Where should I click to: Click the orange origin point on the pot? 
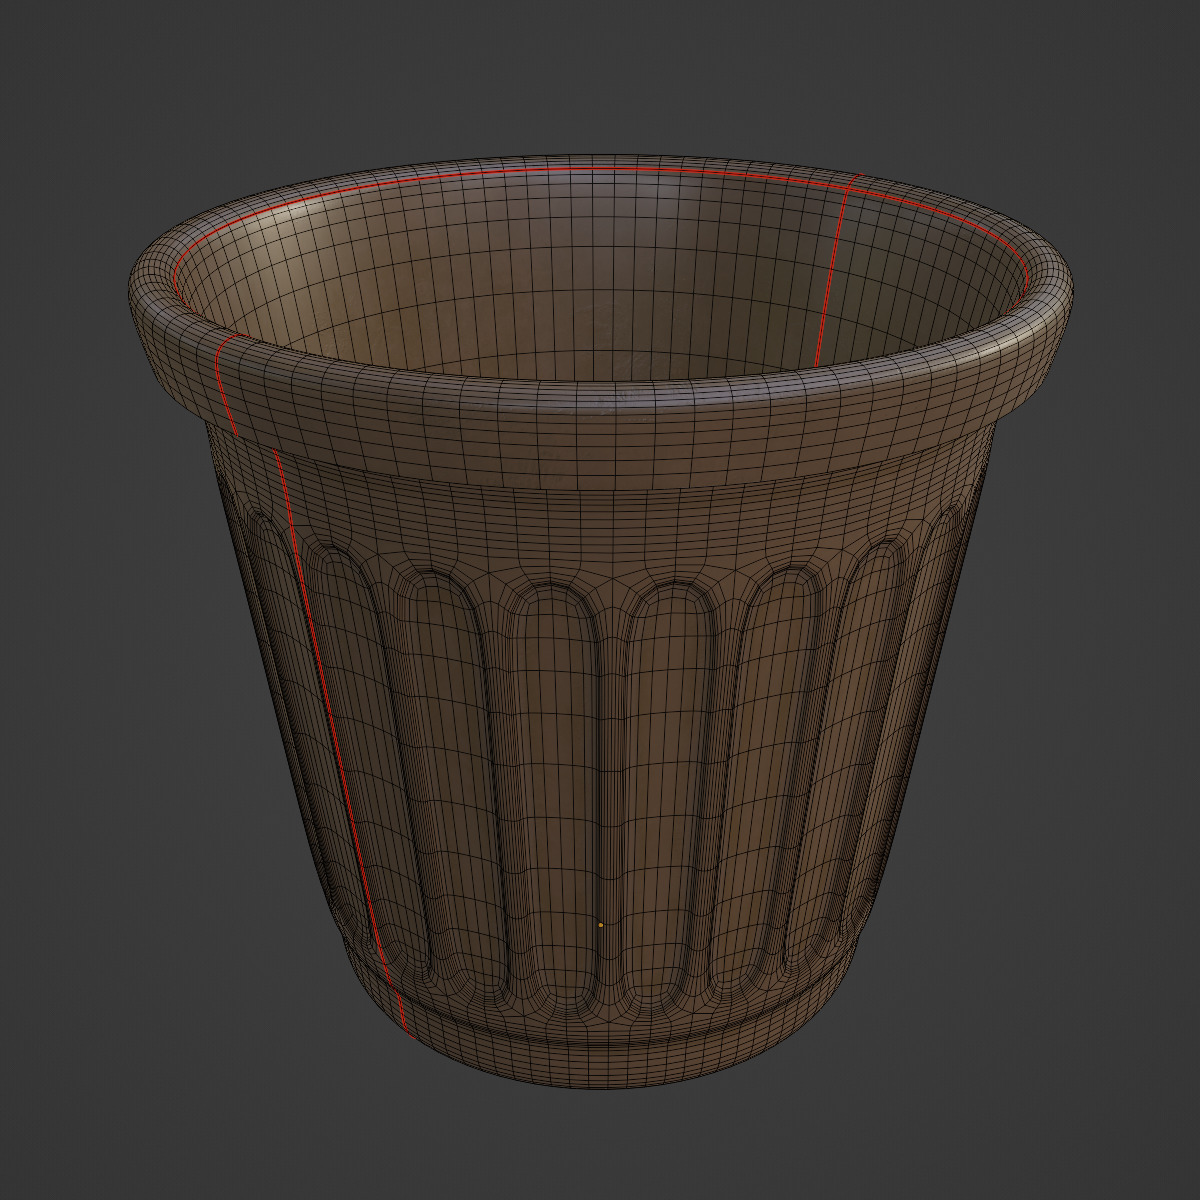[600, 925]
